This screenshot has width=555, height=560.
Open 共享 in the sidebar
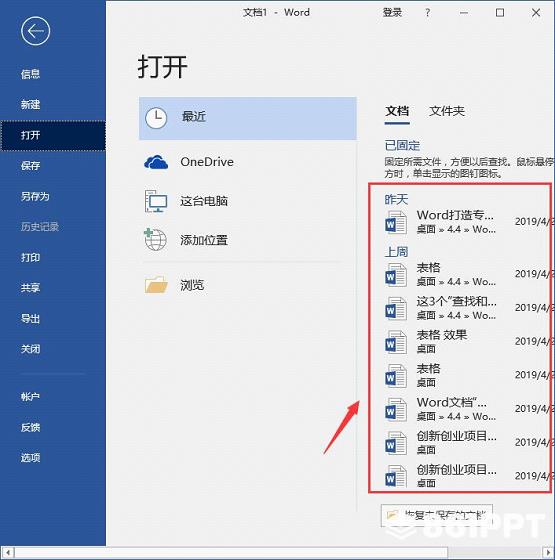[x=30, y=288]
